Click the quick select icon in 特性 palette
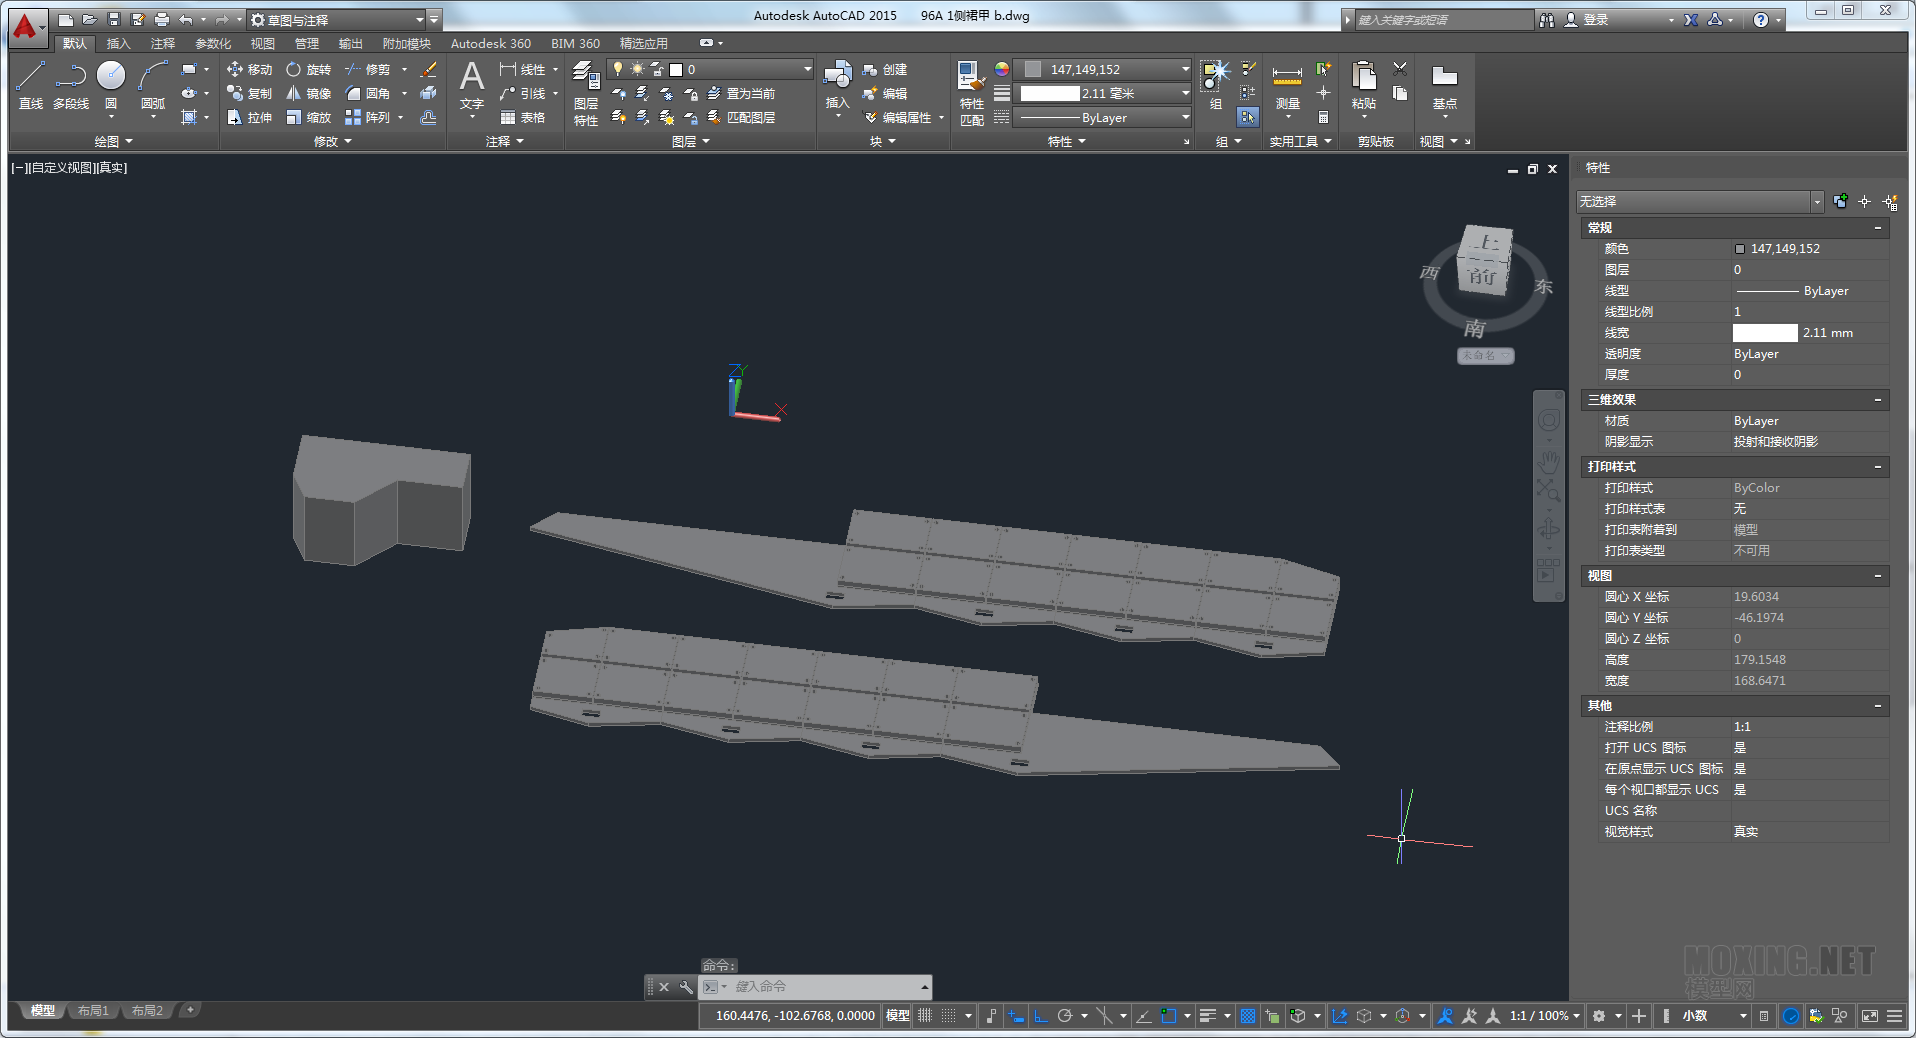The width and height of the screenshot is (1916, 1038). coord(1890,201)
